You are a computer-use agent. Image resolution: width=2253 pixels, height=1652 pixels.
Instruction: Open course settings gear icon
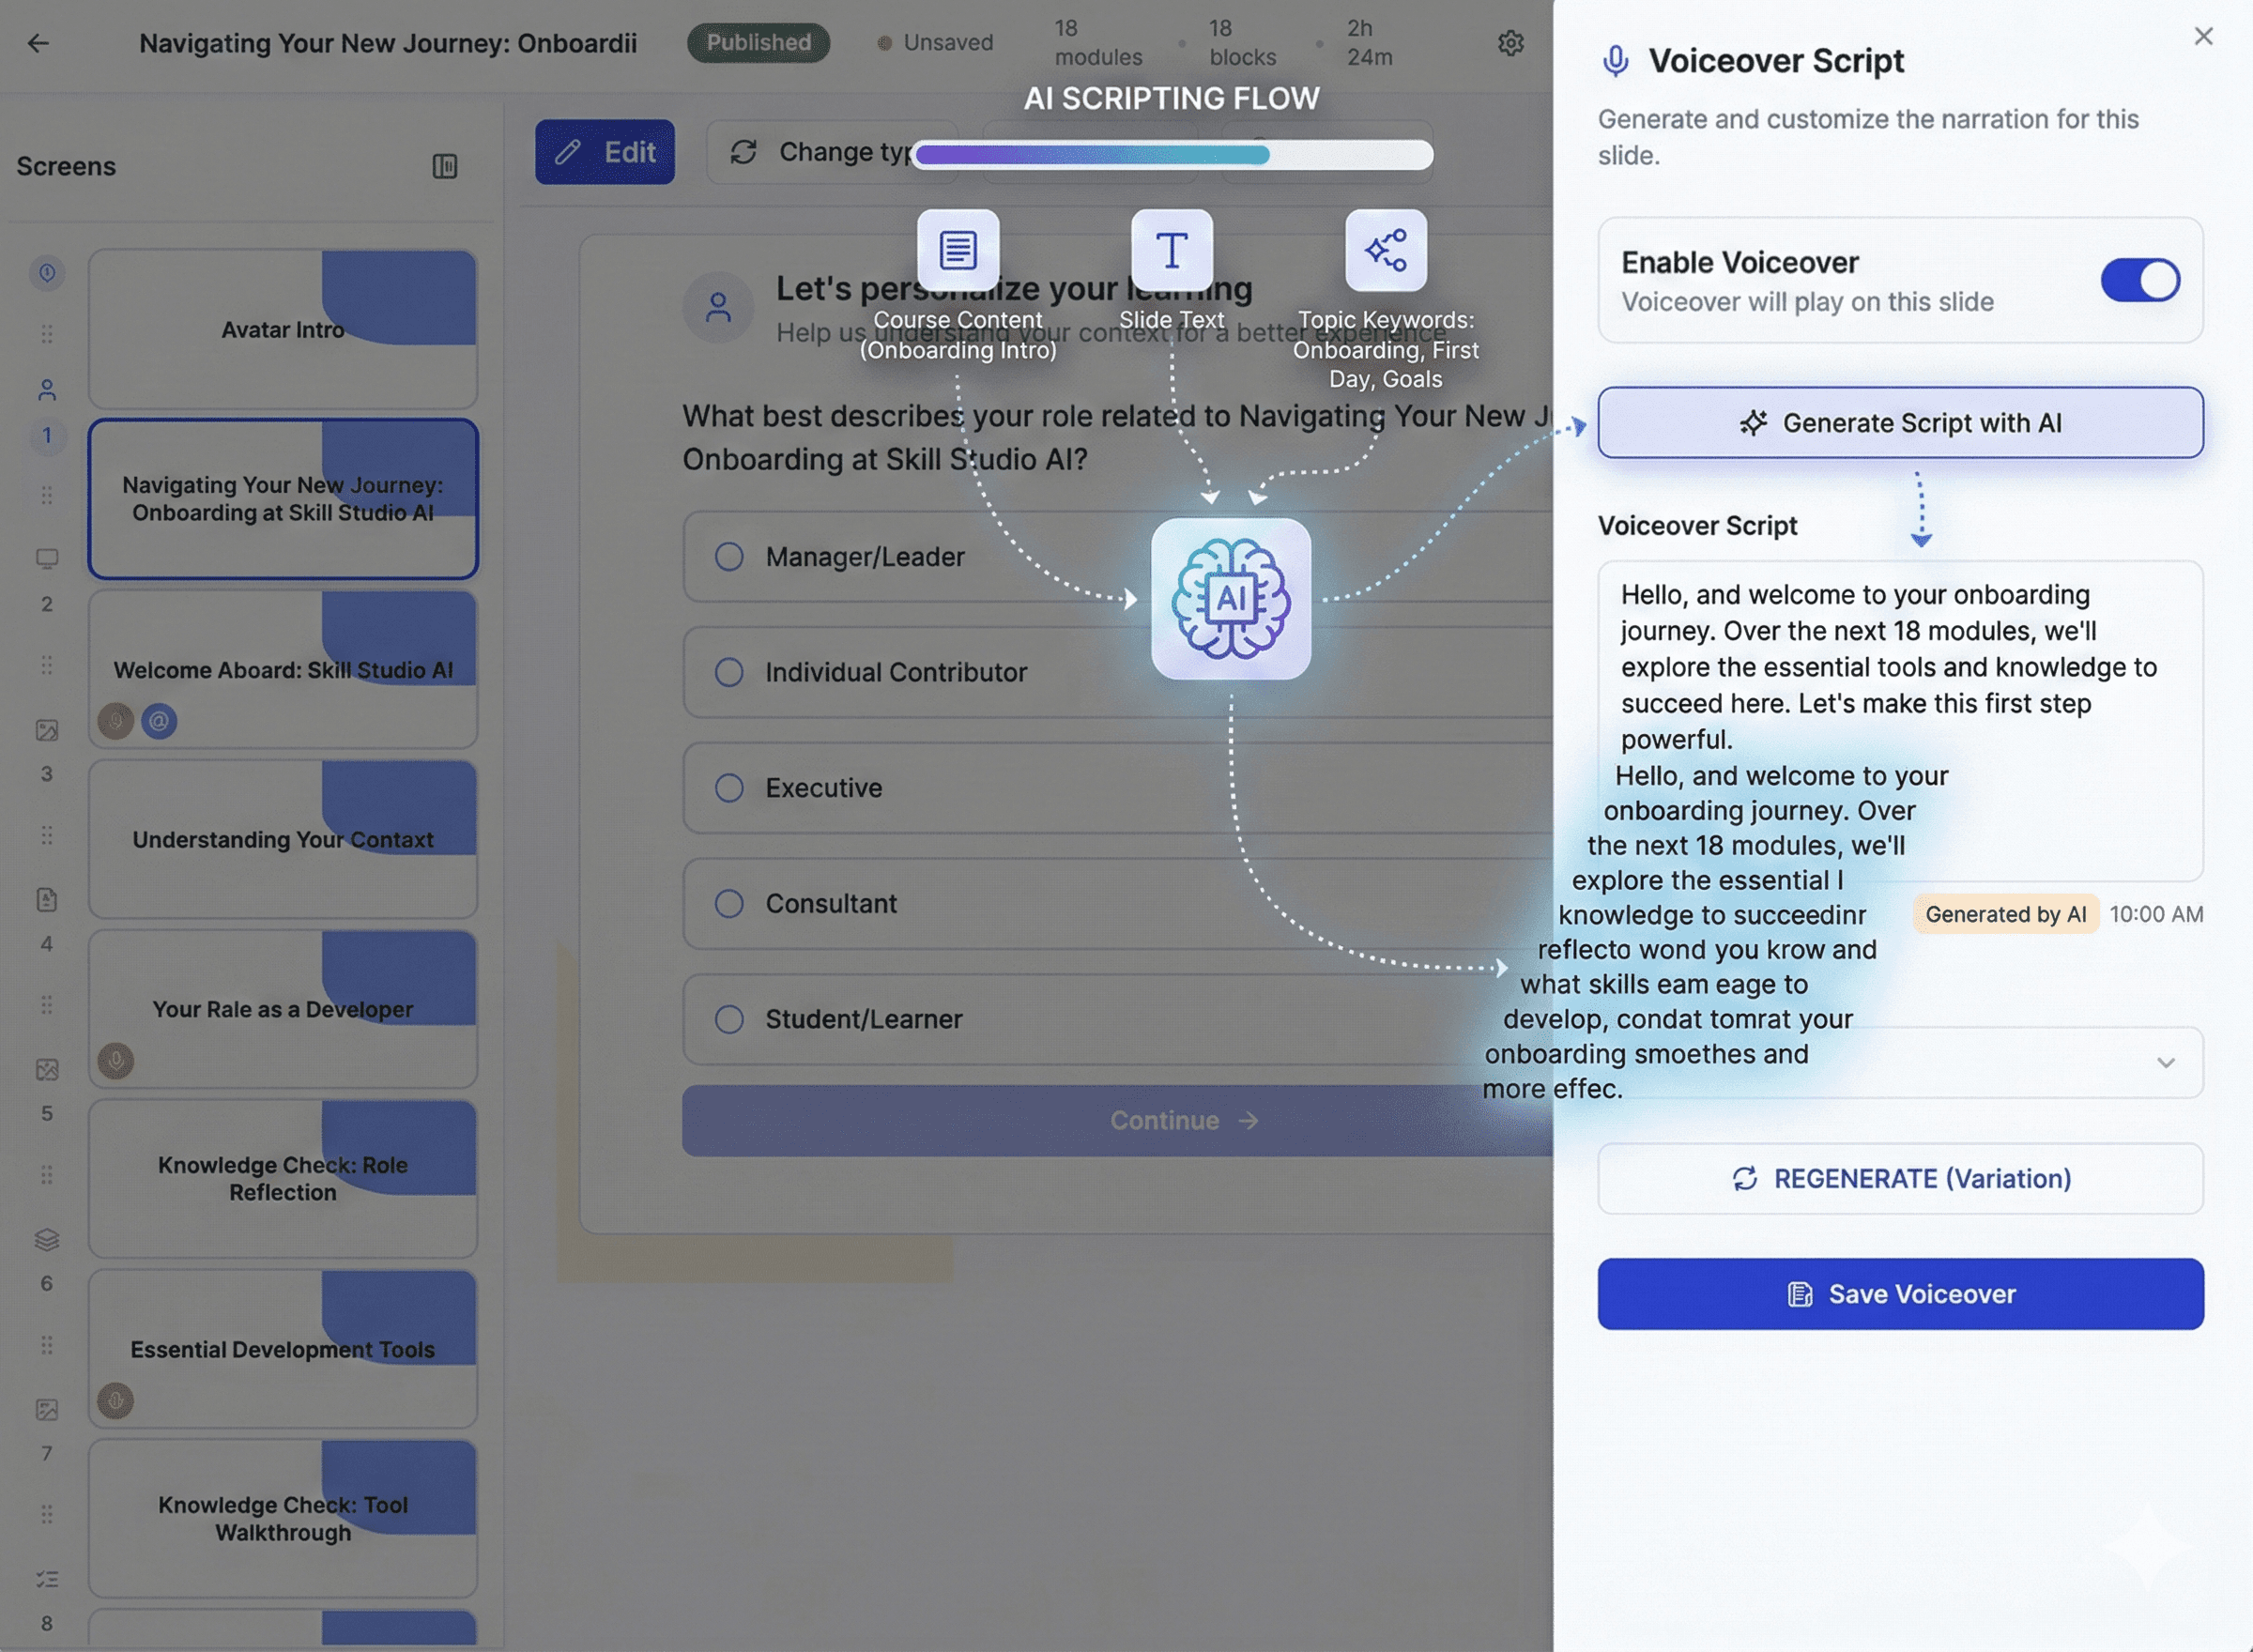tap(1510, 43)
